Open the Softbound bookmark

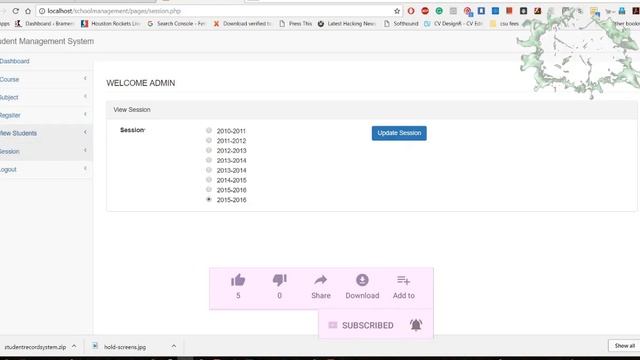click(401, 24)
